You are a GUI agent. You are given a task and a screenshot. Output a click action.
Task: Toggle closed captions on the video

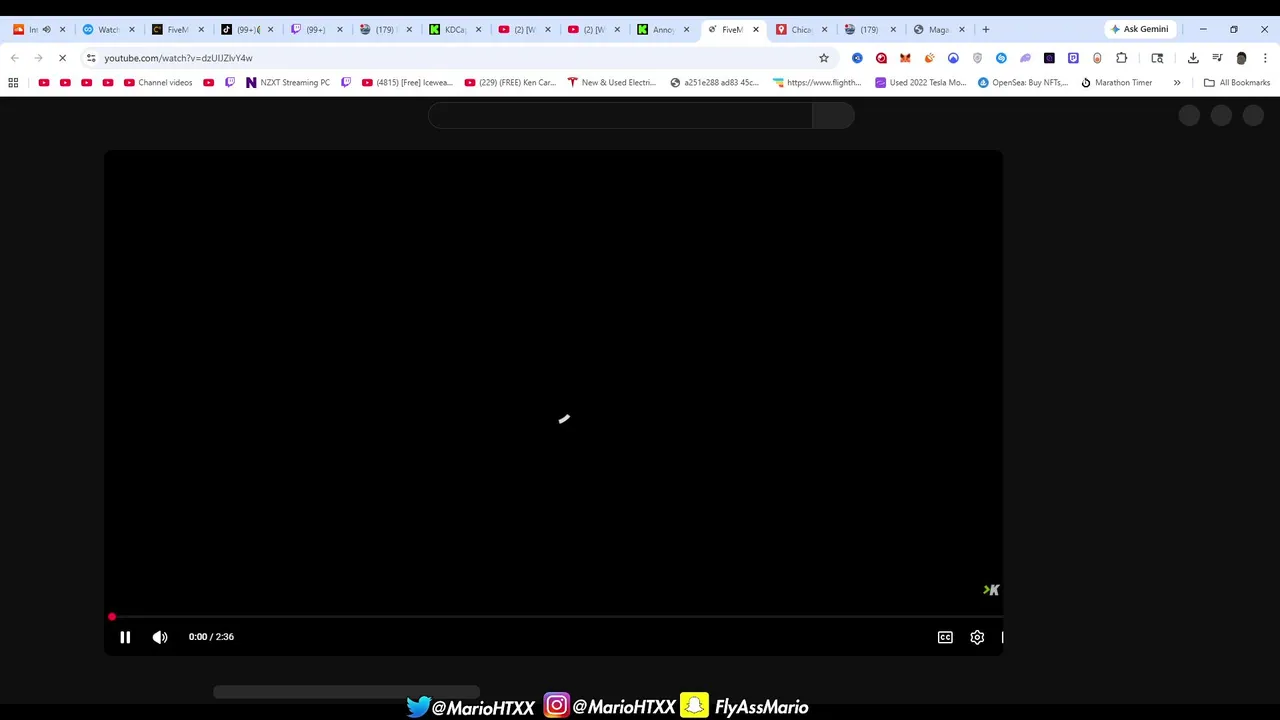tap(945, 637)
